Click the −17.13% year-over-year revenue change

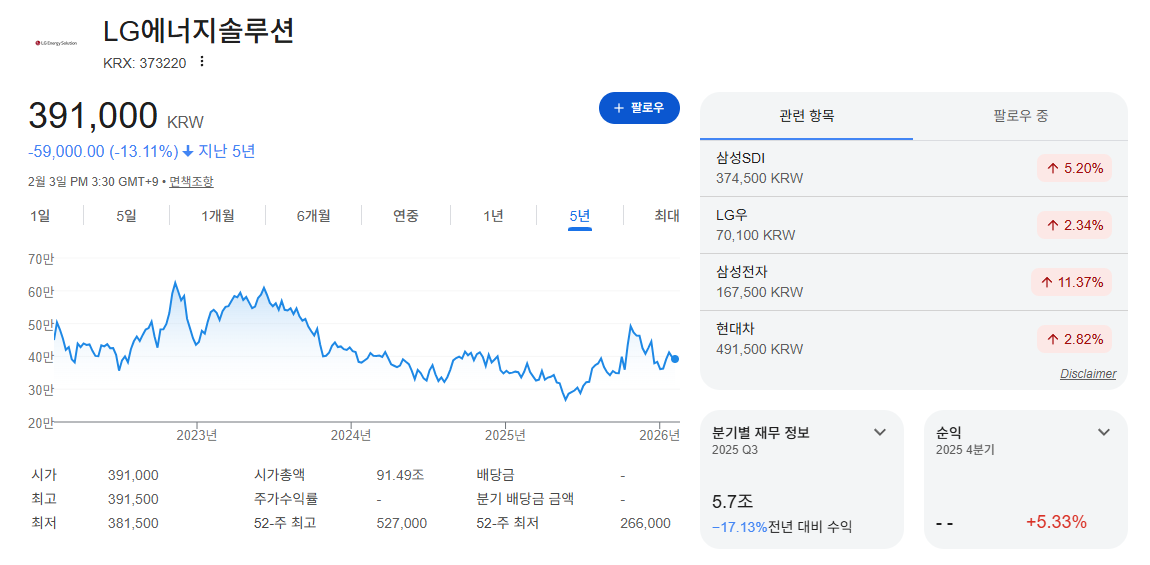pos(739,526)
